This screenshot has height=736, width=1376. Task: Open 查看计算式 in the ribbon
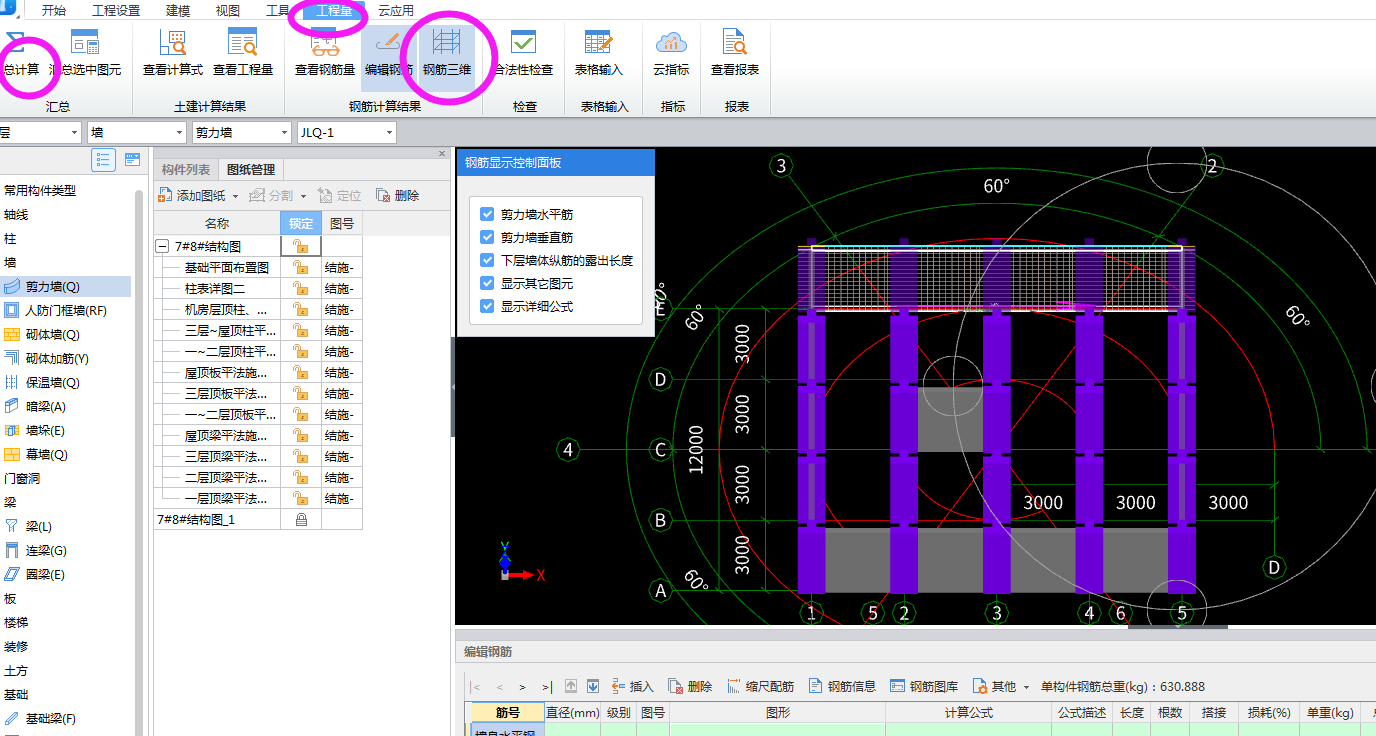click(x=173, y=52)
